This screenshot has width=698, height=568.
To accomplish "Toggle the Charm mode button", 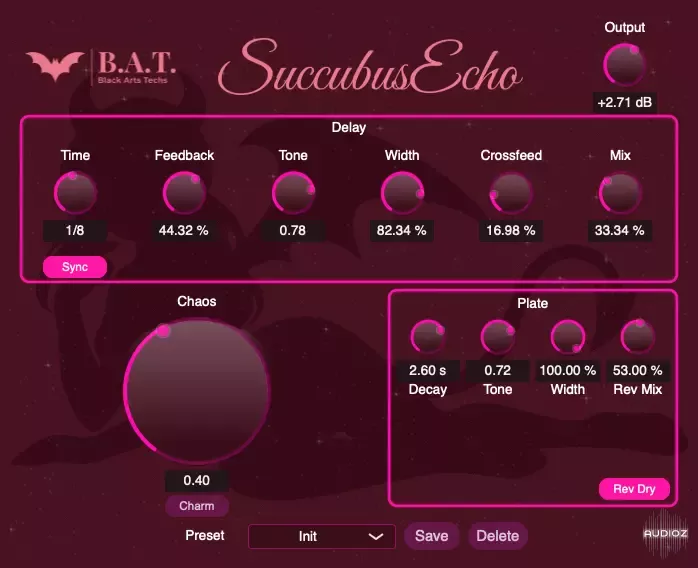I will tap(197, 506).
